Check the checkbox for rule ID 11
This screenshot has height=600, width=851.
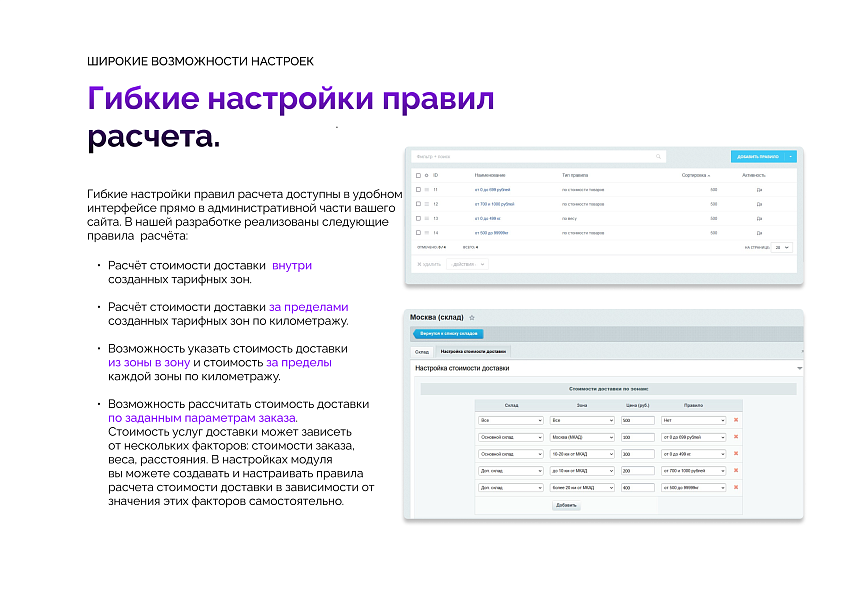coord(417,188)
